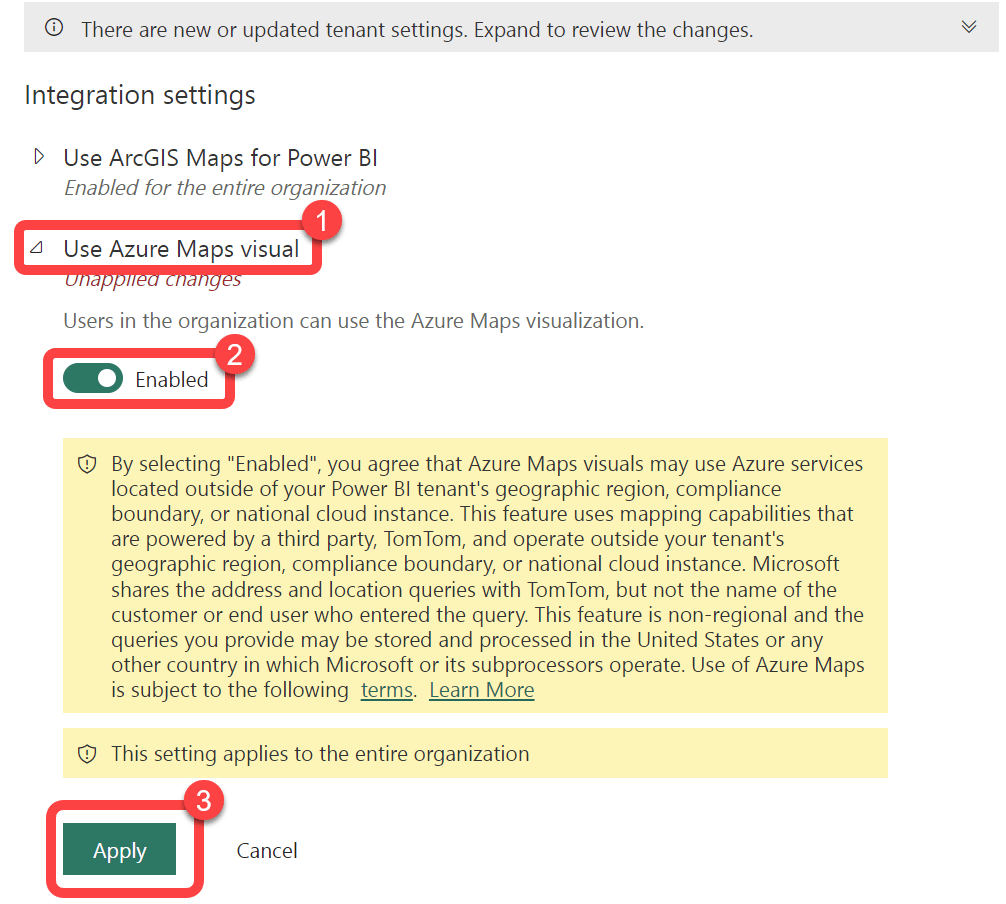Click the tenant settings update banner text

[417, 30]
